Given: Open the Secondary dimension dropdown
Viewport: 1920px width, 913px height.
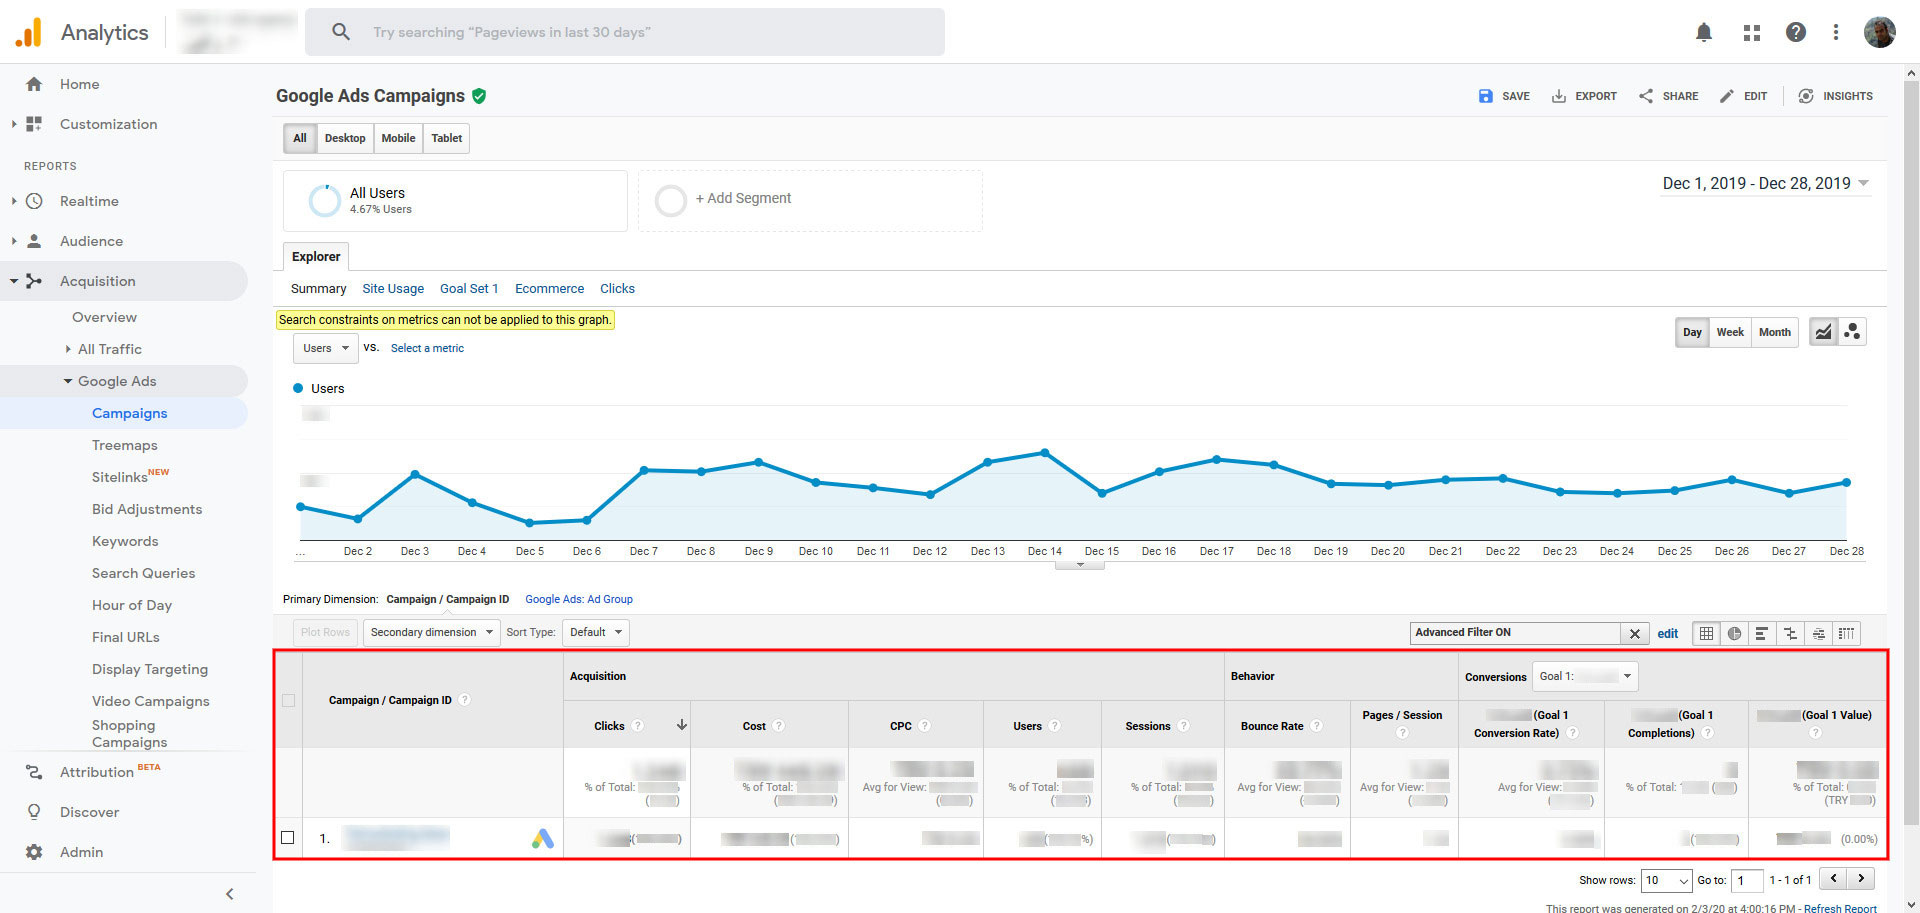Looking at the screenshot, I should point(432,632).
